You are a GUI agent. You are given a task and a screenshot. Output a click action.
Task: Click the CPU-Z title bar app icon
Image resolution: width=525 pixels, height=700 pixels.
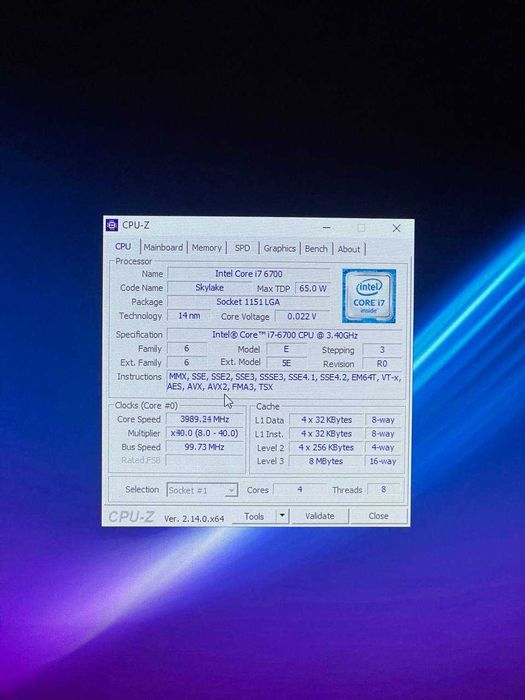point(112,225)
